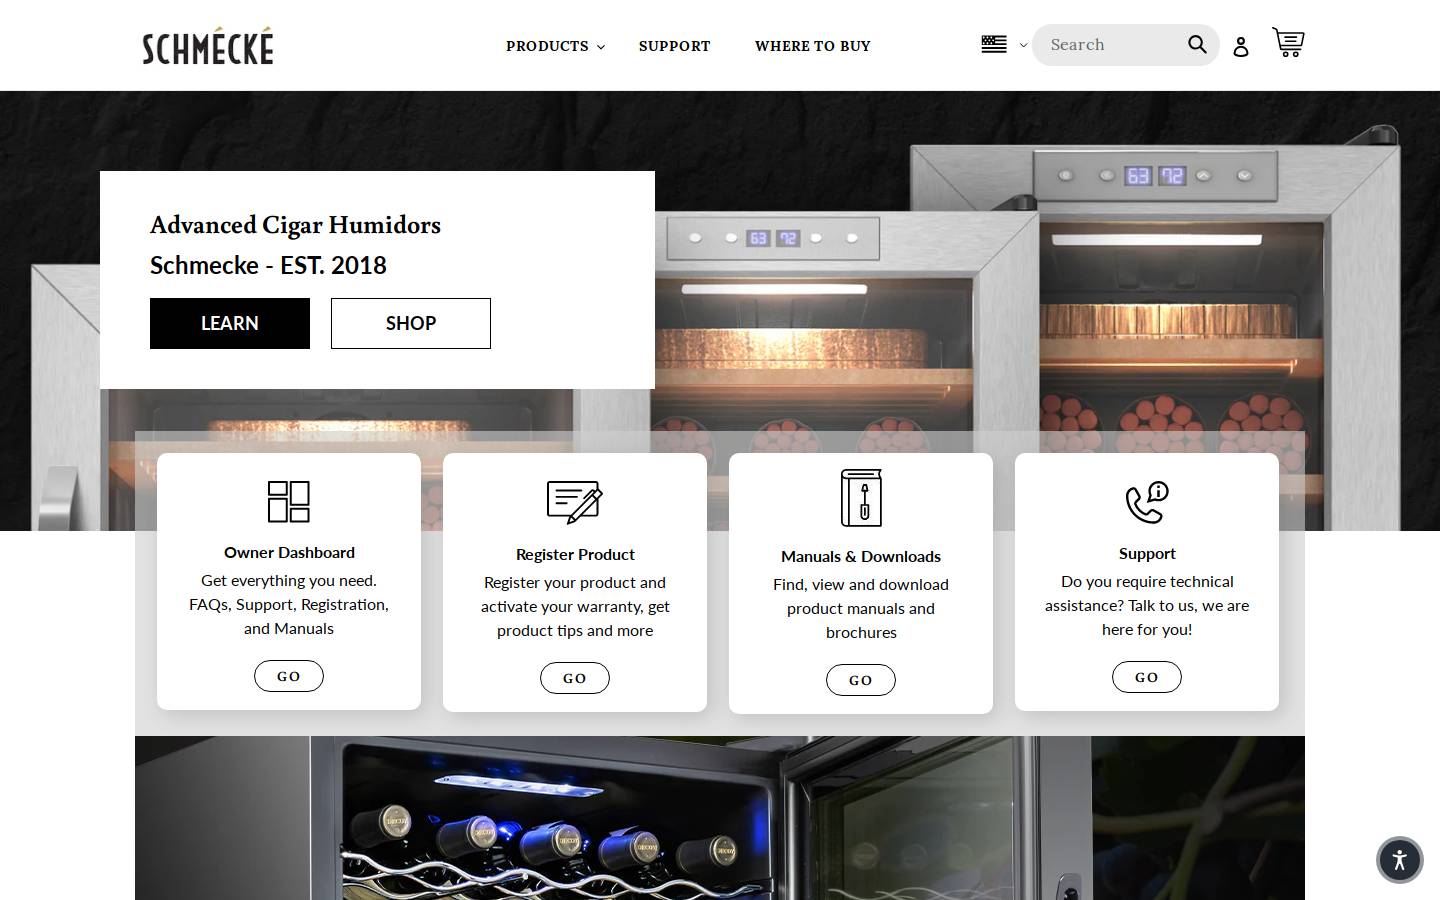
Task: Click 'Register your product and activate' description
Action: pos(575,606)
